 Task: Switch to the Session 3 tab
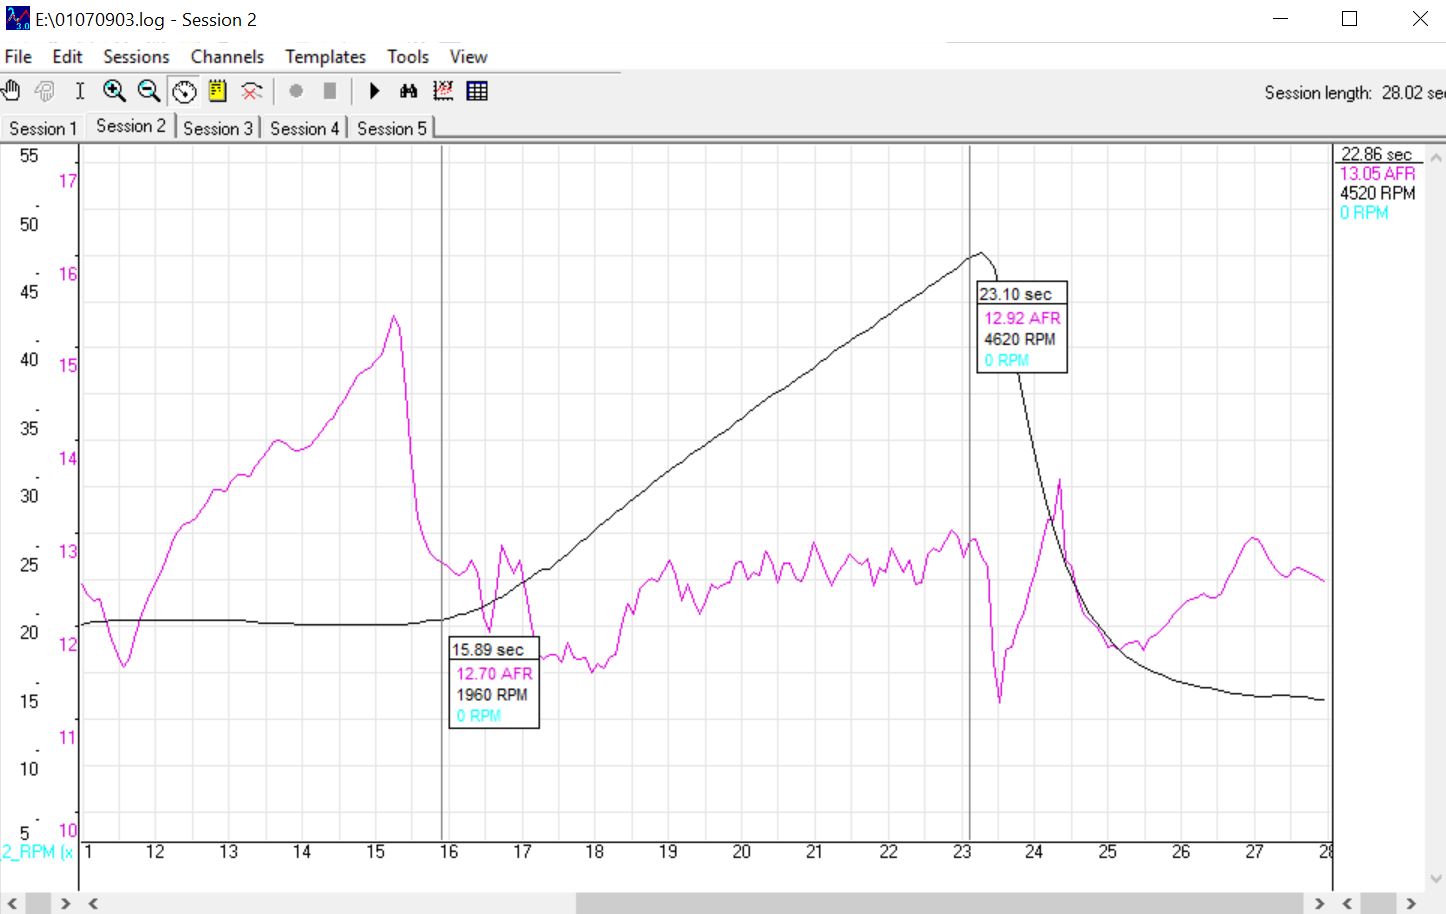(218, 128)
